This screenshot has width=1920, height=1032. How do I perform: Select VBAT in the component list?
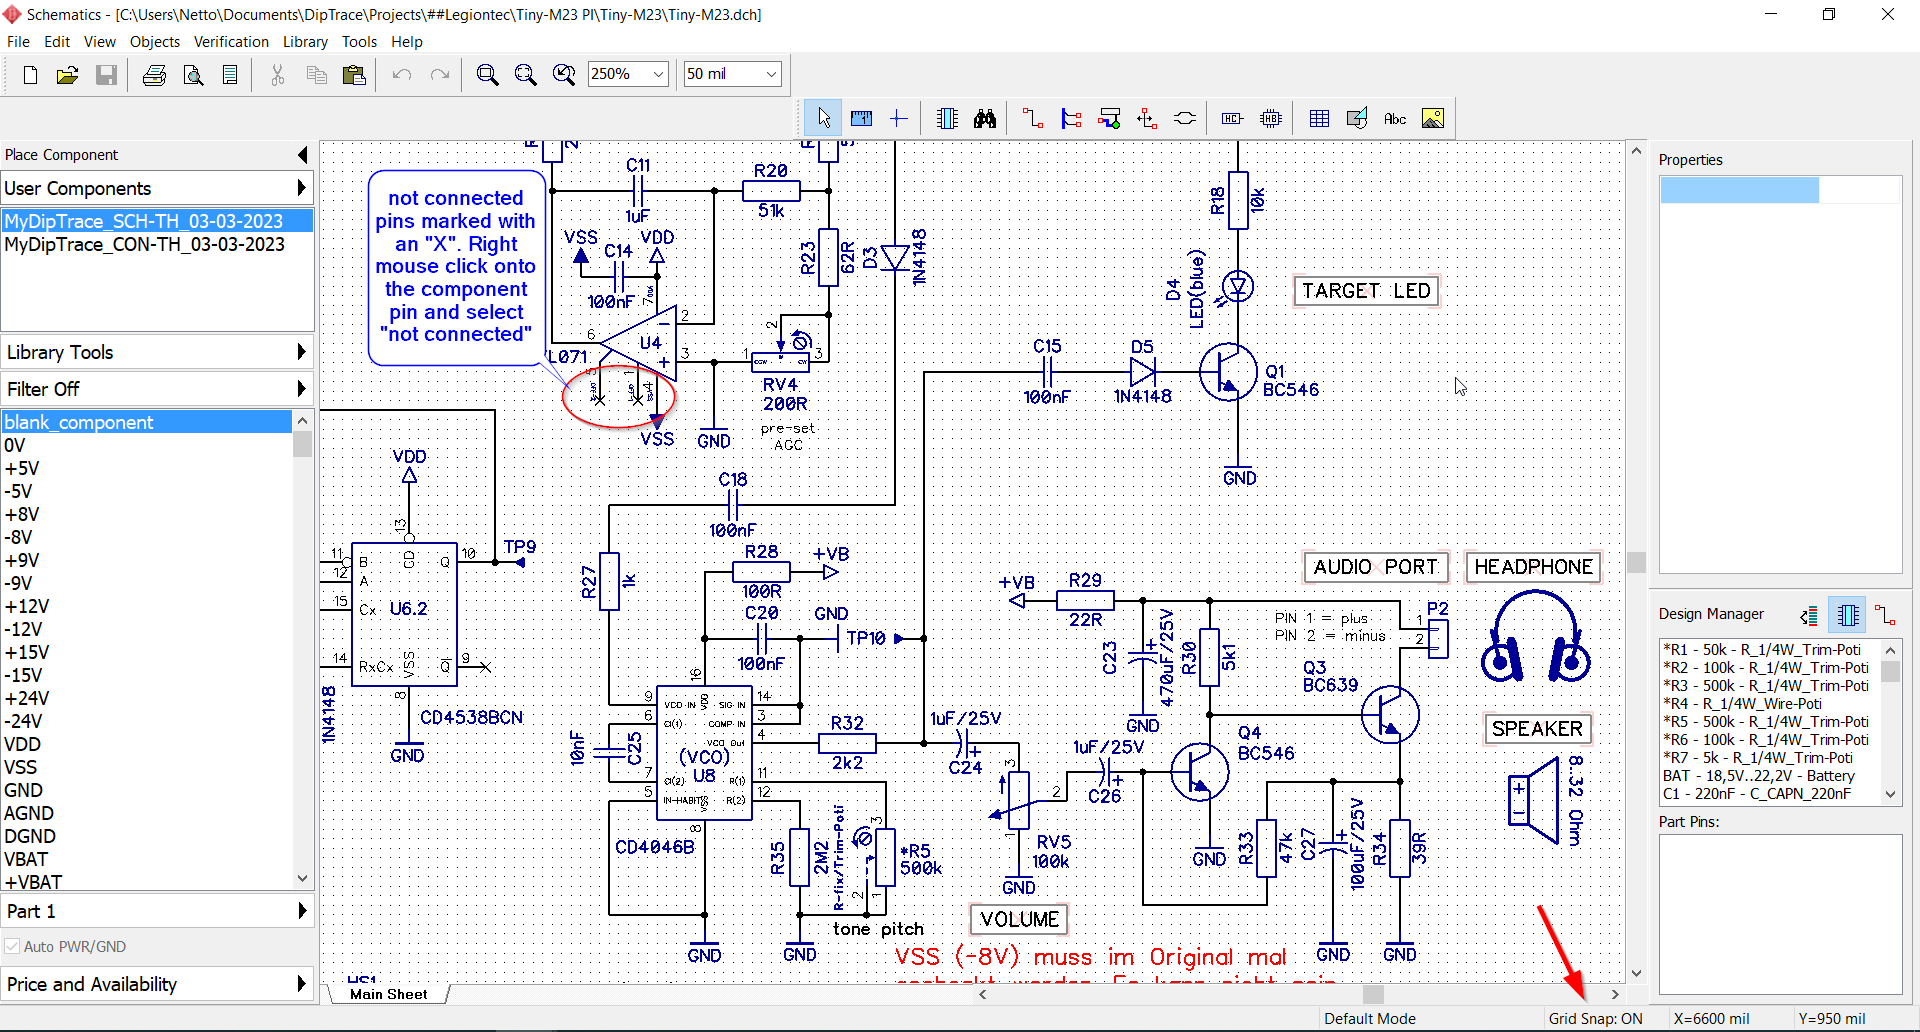pos(26,859)
